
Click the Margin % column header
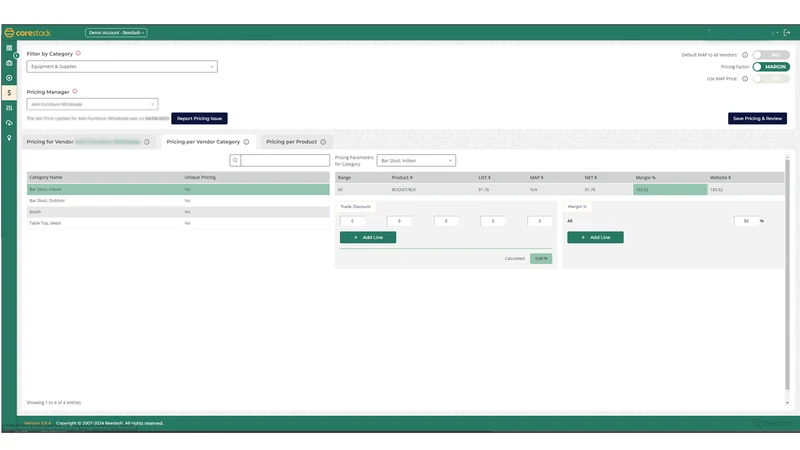(645, 178)
